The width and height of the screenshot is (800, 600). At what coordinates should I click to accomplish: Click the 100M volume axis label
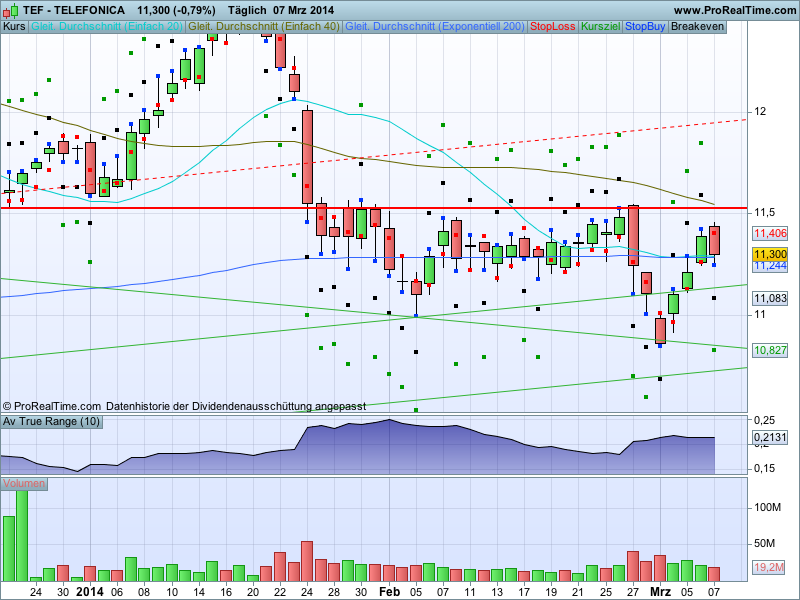767,508
